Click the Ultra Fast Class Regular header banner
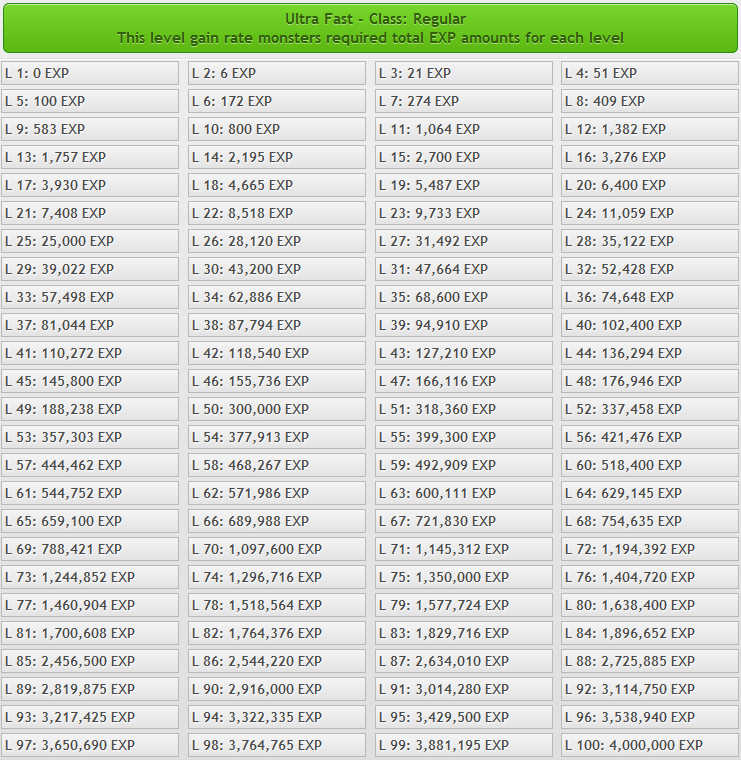Screen dimensions: 741x760 370,28
